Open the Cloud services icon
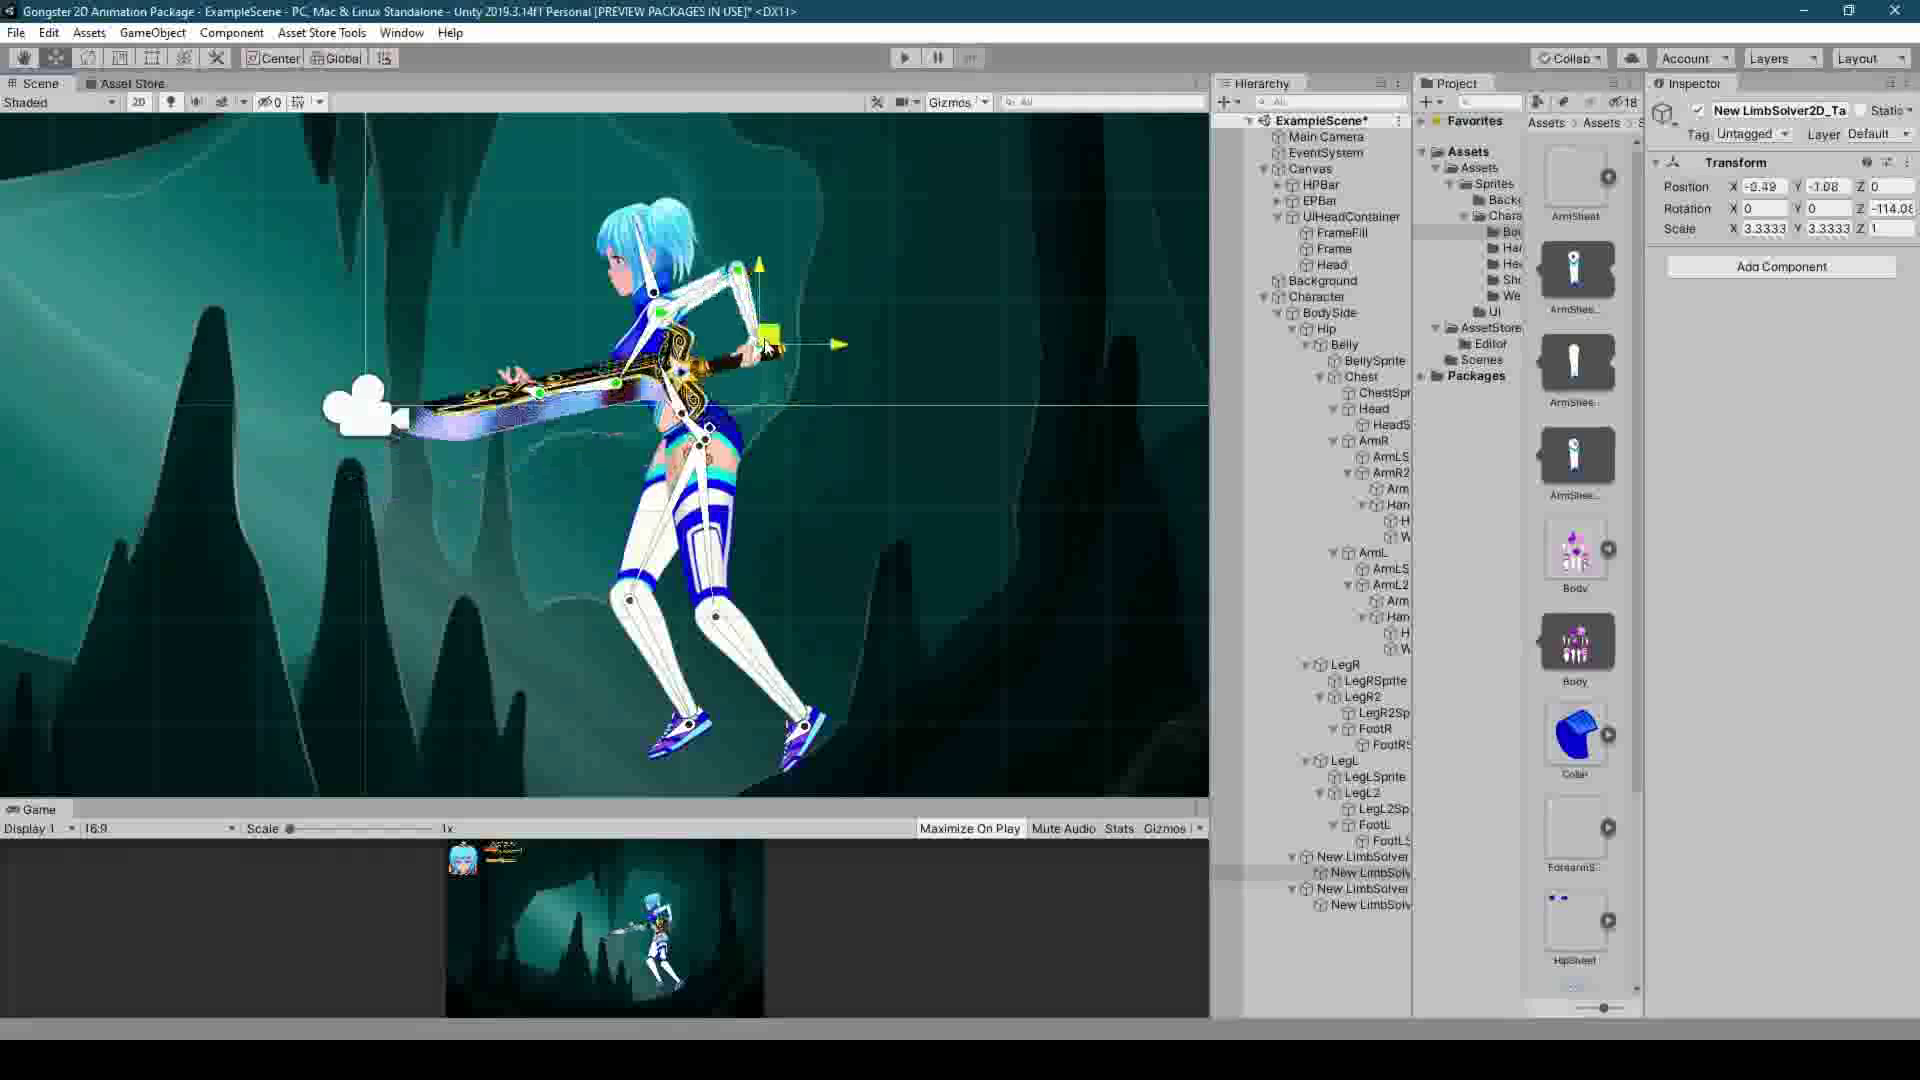1920x1080 pixels. 1632,58
